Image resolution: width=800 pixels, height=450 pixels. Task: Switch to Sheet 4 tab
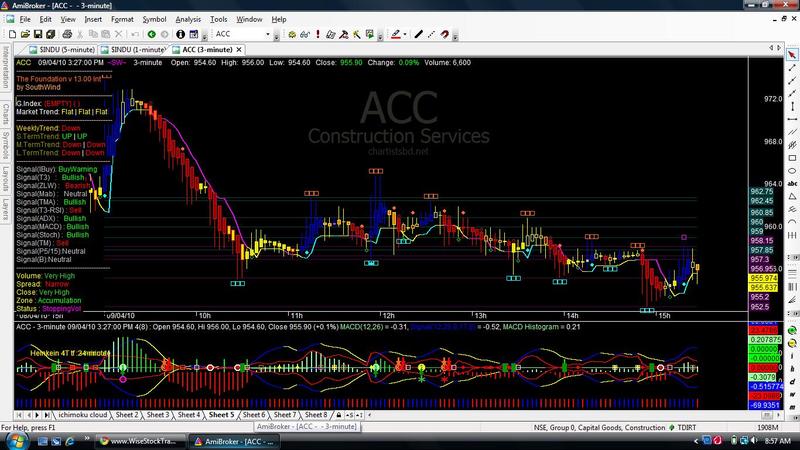click(x=189, y=415)
